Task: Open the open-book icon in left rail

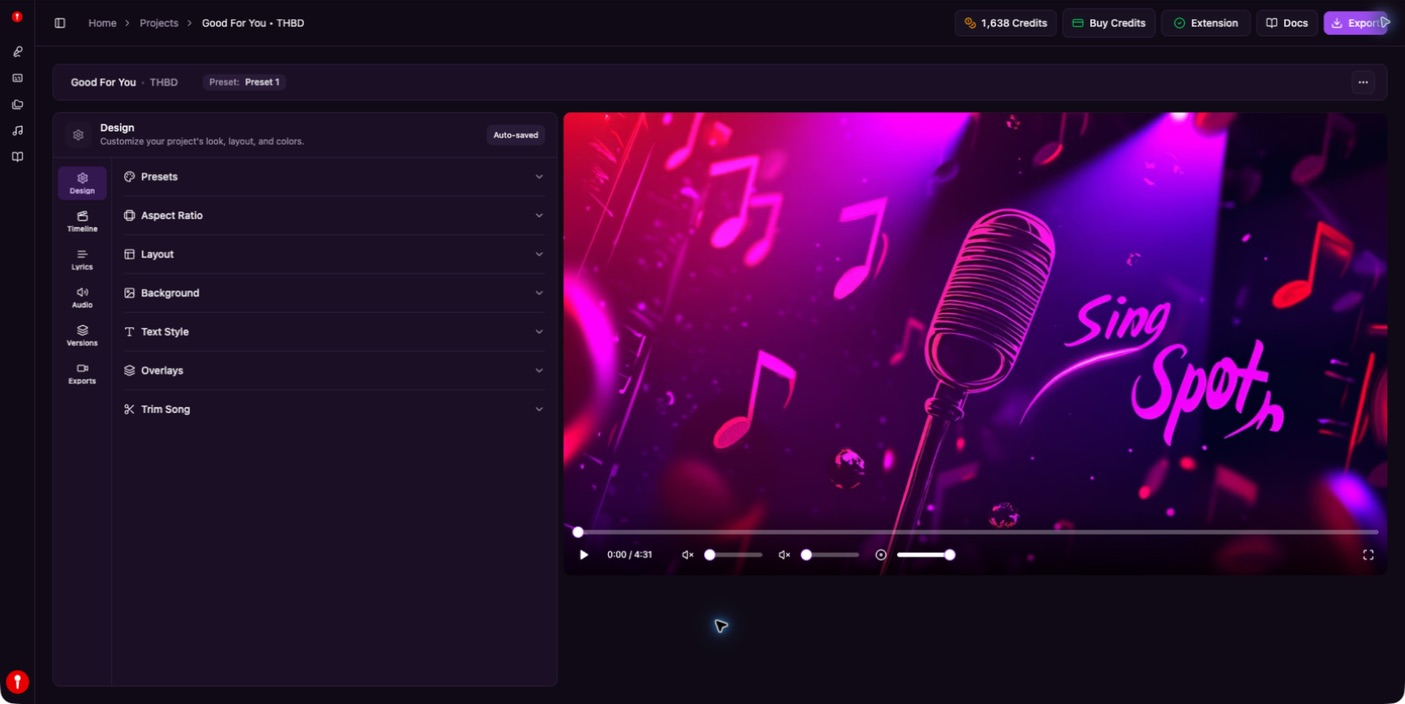Action: pos(17,157)
